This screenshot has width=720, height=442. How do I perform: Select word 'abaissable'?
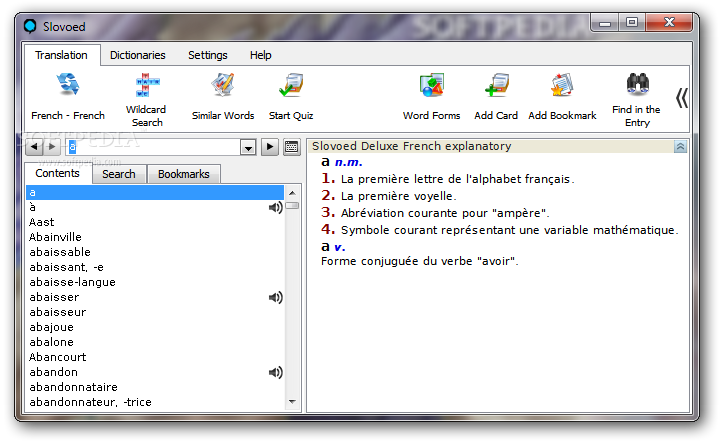click(x=60, y=252)
